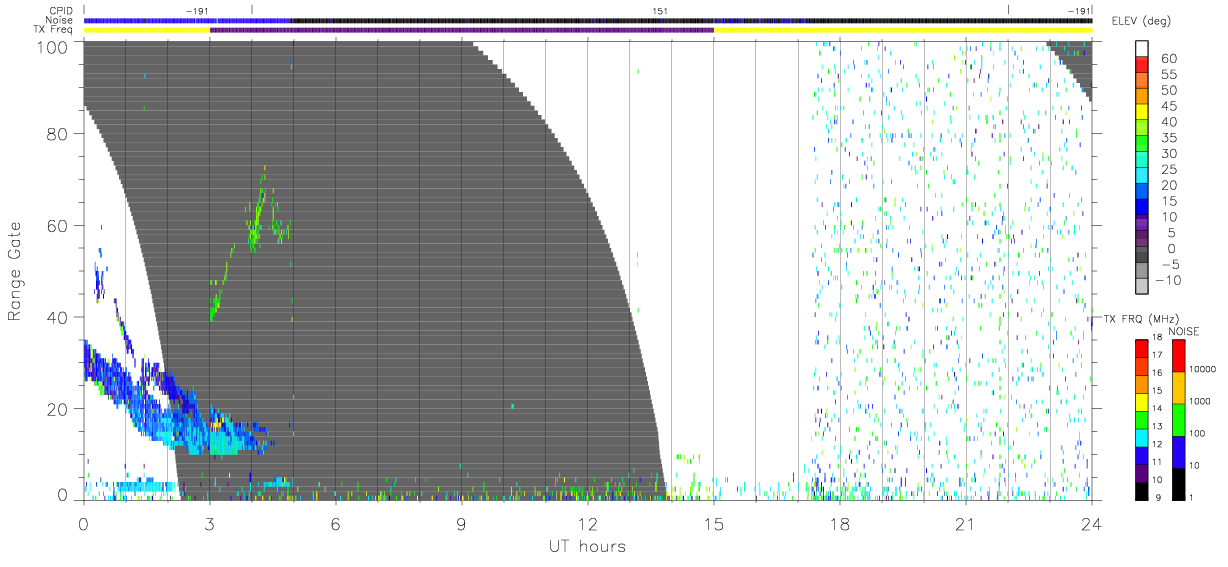Viewport: 1228px width, 567px height.
Task: Click the 'TX Freq' row label
Action: tap(55, 30)
